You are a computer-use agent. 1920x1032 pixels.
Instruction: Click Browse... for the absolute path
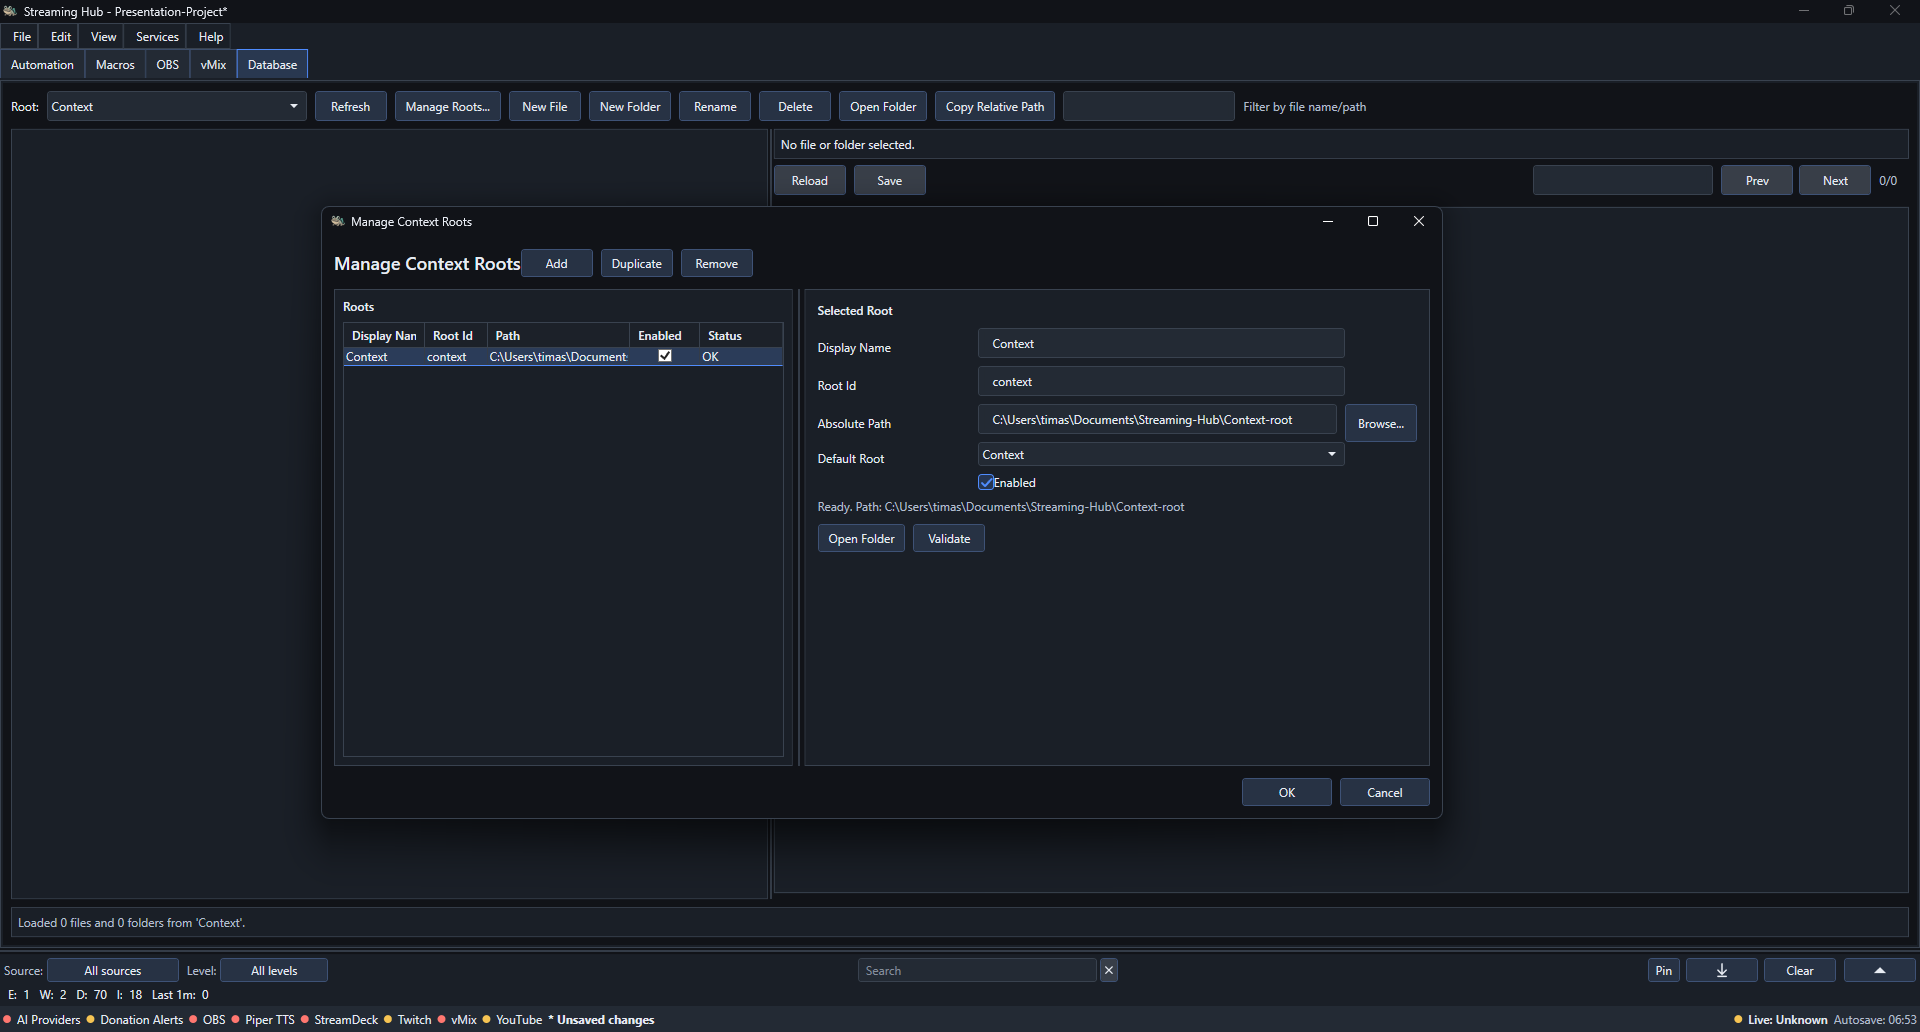[x=1380, y=423]
